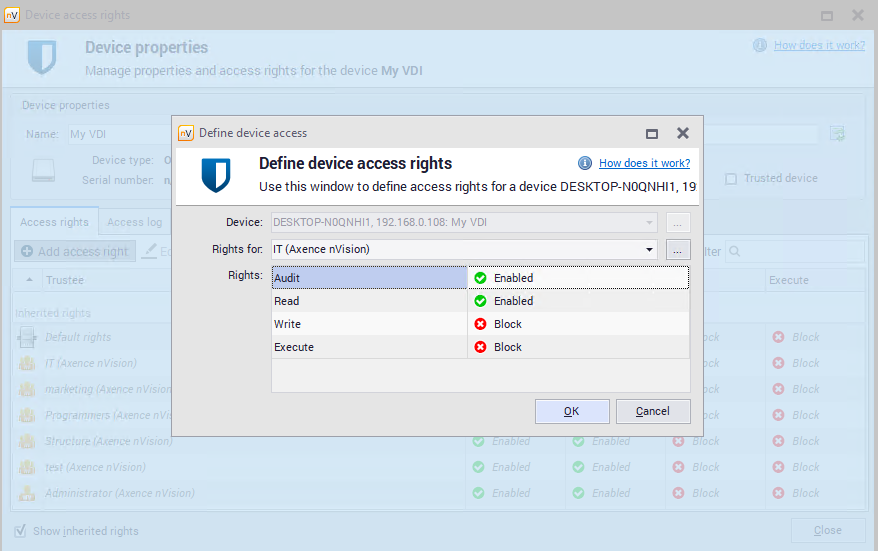Uncheck Show inherited rights checkbox
The width and height of the screenshot is (878, 551).
[20, 531]
